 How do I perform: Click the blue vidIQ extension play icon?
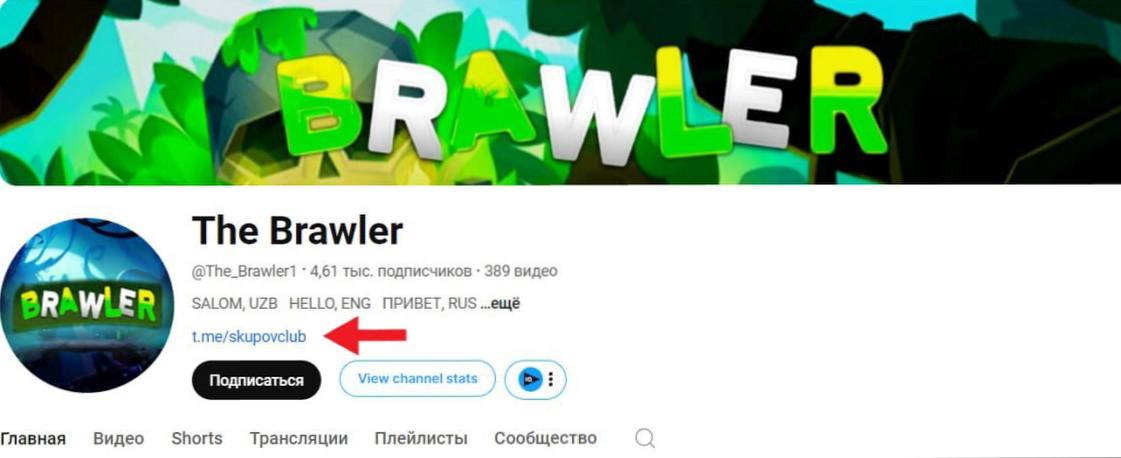pos(529,379)
